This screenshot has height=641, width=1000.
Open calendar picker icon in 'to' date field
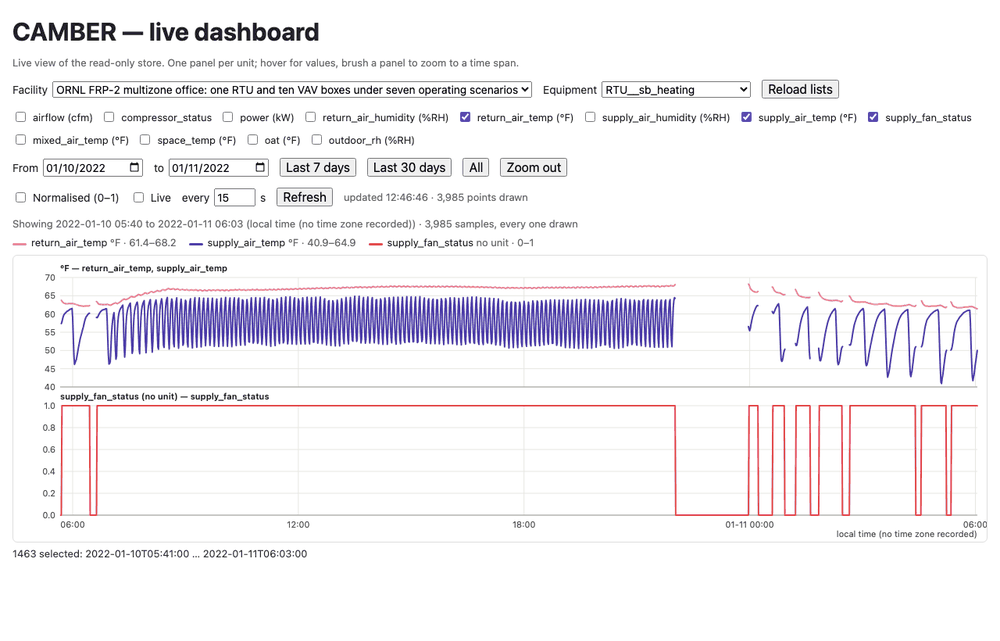[260, 167]
